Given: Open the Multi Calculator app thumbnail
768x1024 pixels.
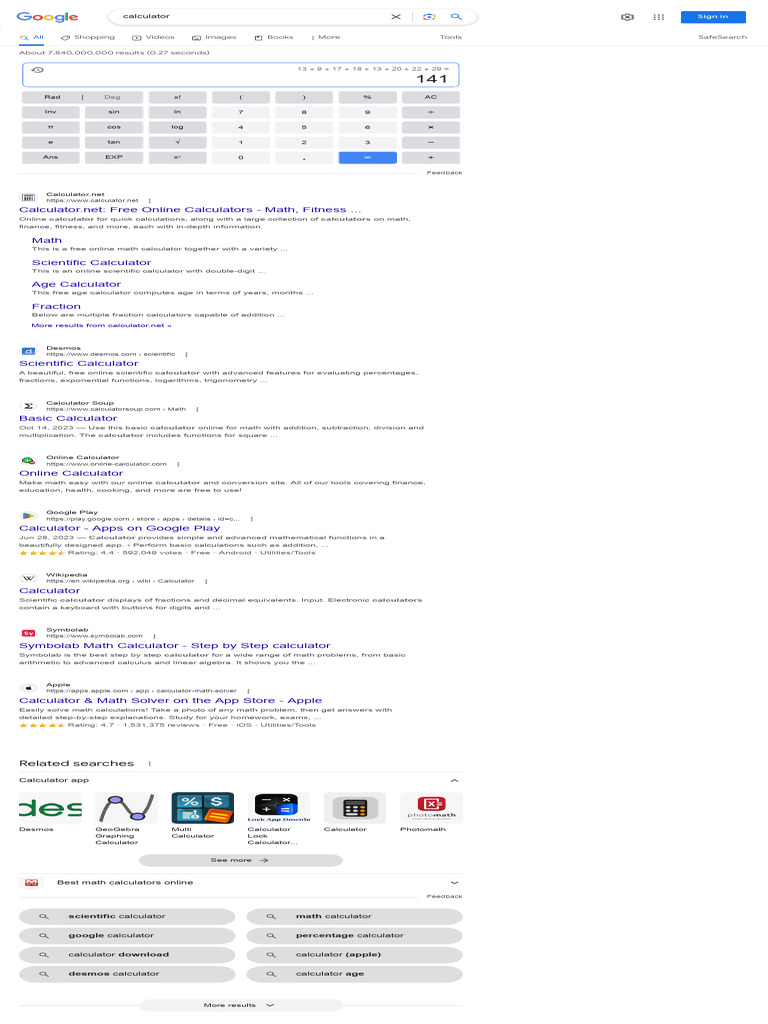Looking at the screenshot, I should click(x=202, y=808).
